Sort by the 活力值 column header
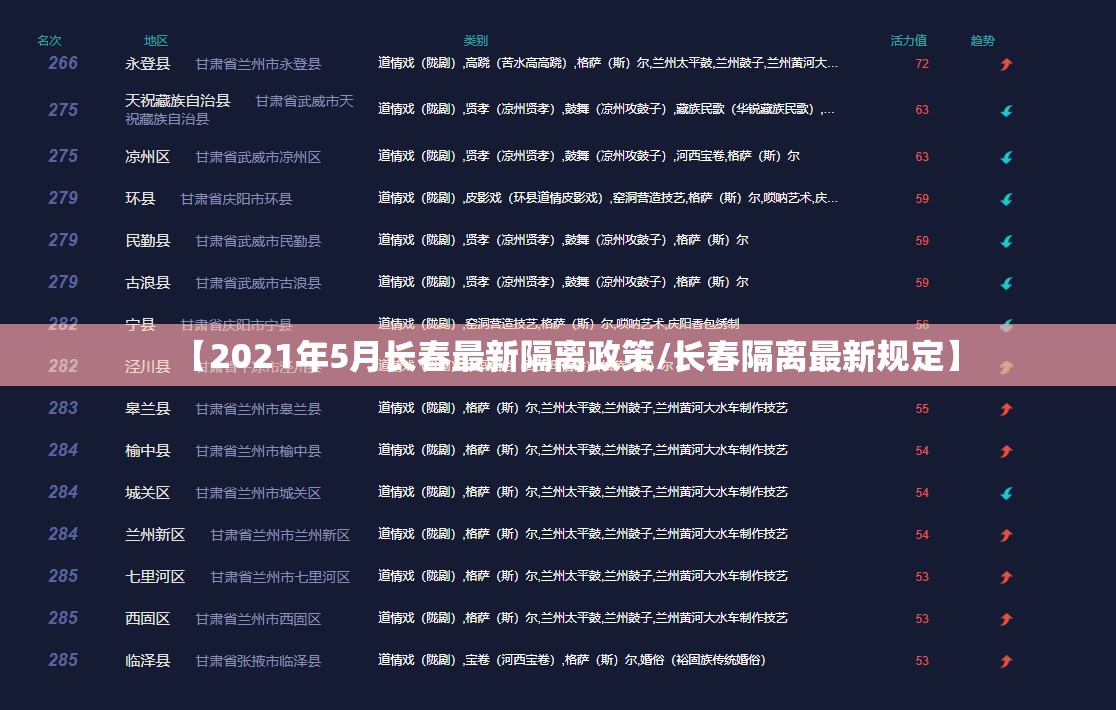 click(x=908, y=41)
